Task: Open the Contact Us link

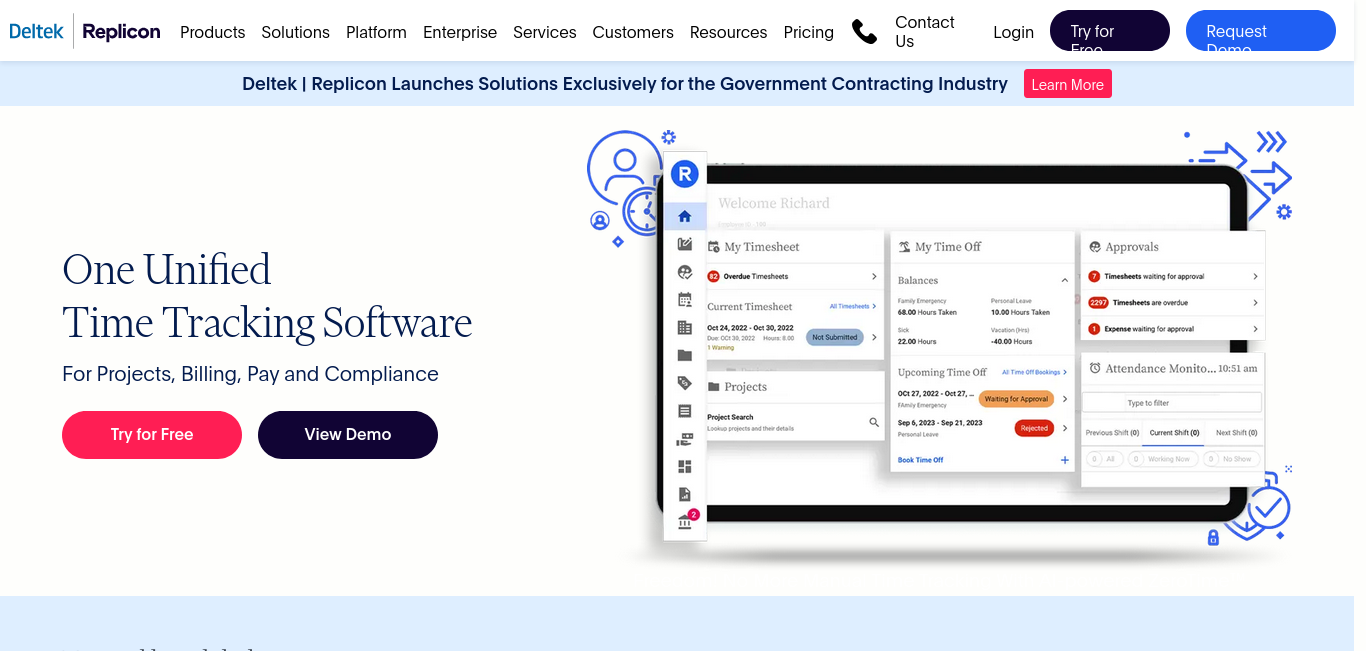Action: (x=924, y=32)
